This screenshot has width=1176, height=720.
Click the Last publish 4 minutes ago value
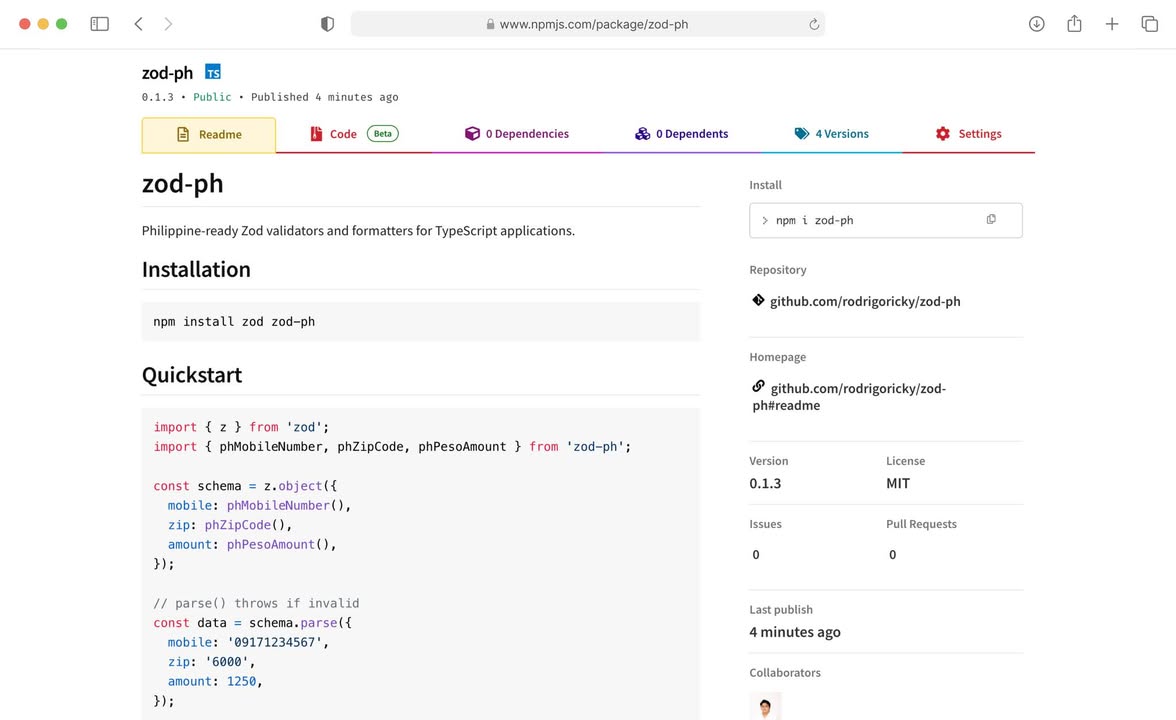click(x=795, y=632)
